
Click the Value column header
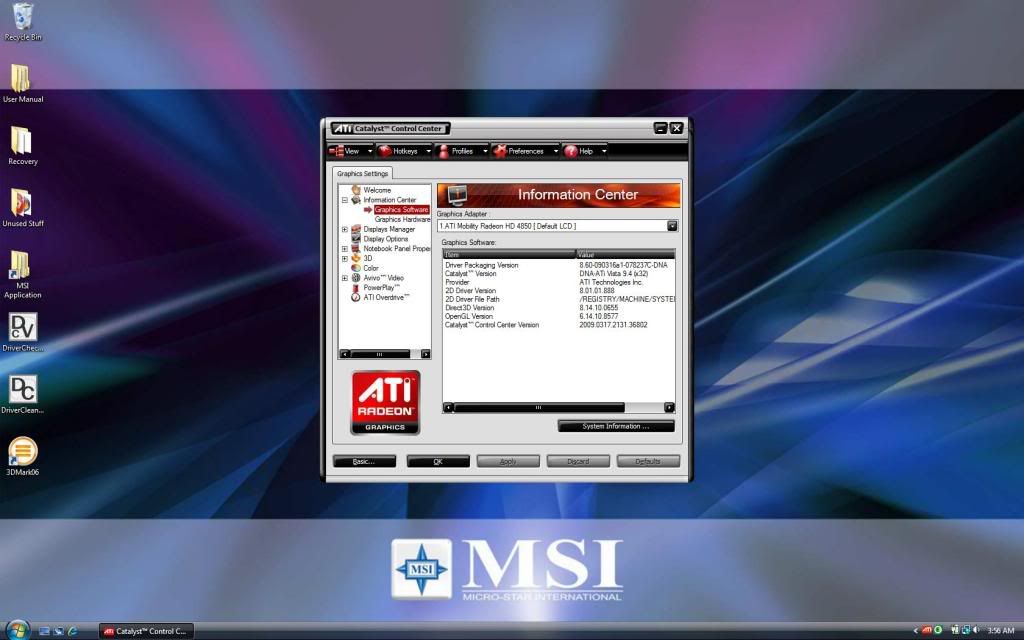point(625,254)
